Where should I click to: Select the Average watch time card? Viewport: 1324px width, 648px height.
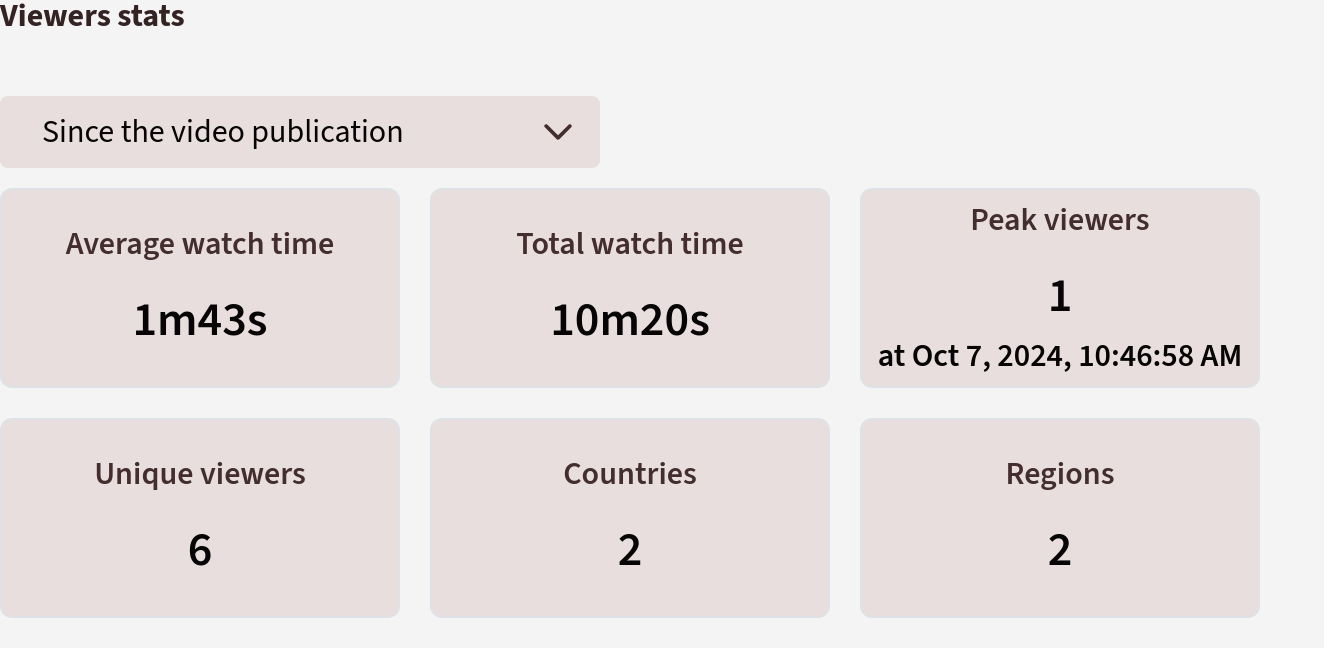200,288
